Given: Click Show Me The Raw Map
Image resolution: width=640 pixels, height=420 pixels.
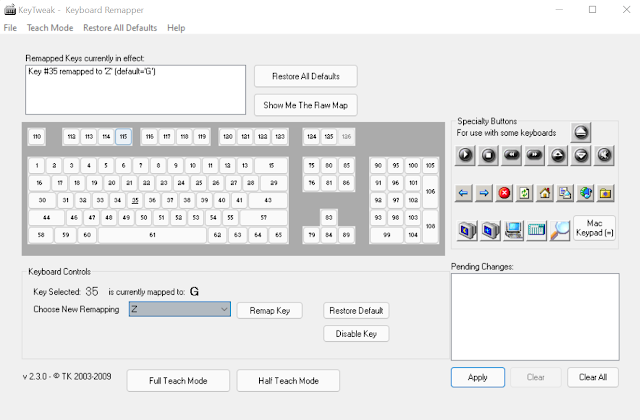Looking at the screenshot, I should pos(306,105).
